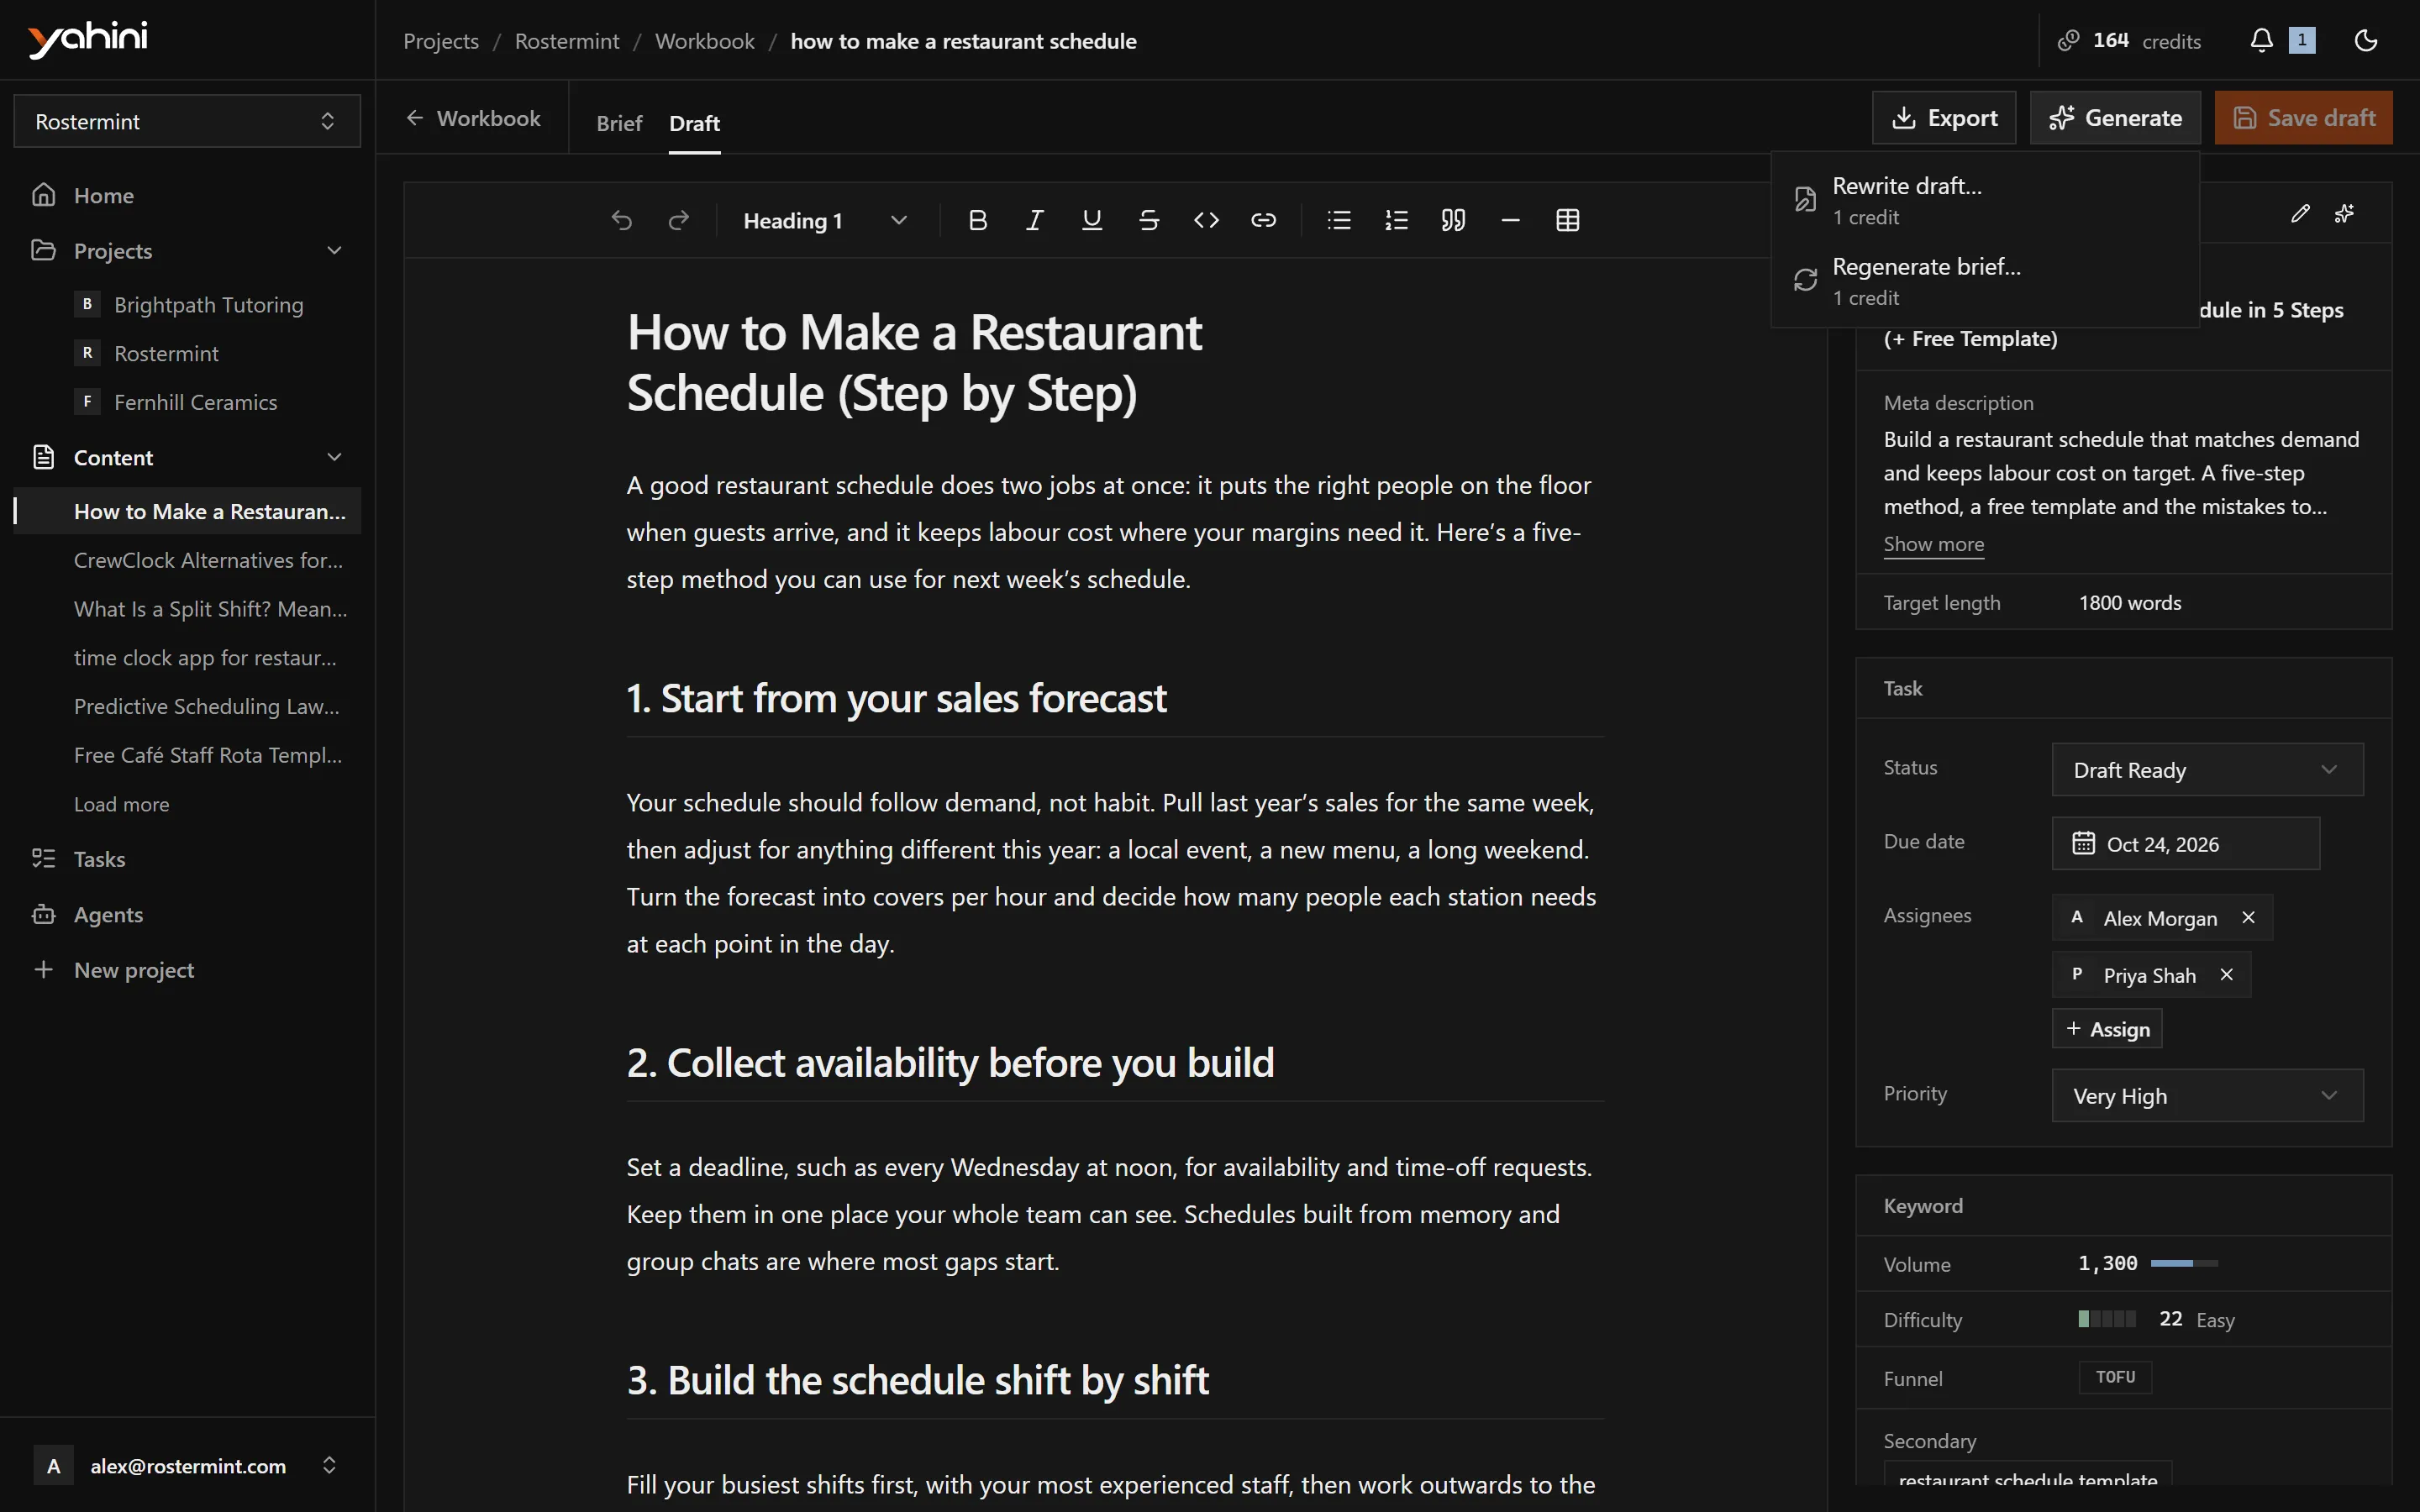
Task: Click the Export button
Action: coord(1943,118)
